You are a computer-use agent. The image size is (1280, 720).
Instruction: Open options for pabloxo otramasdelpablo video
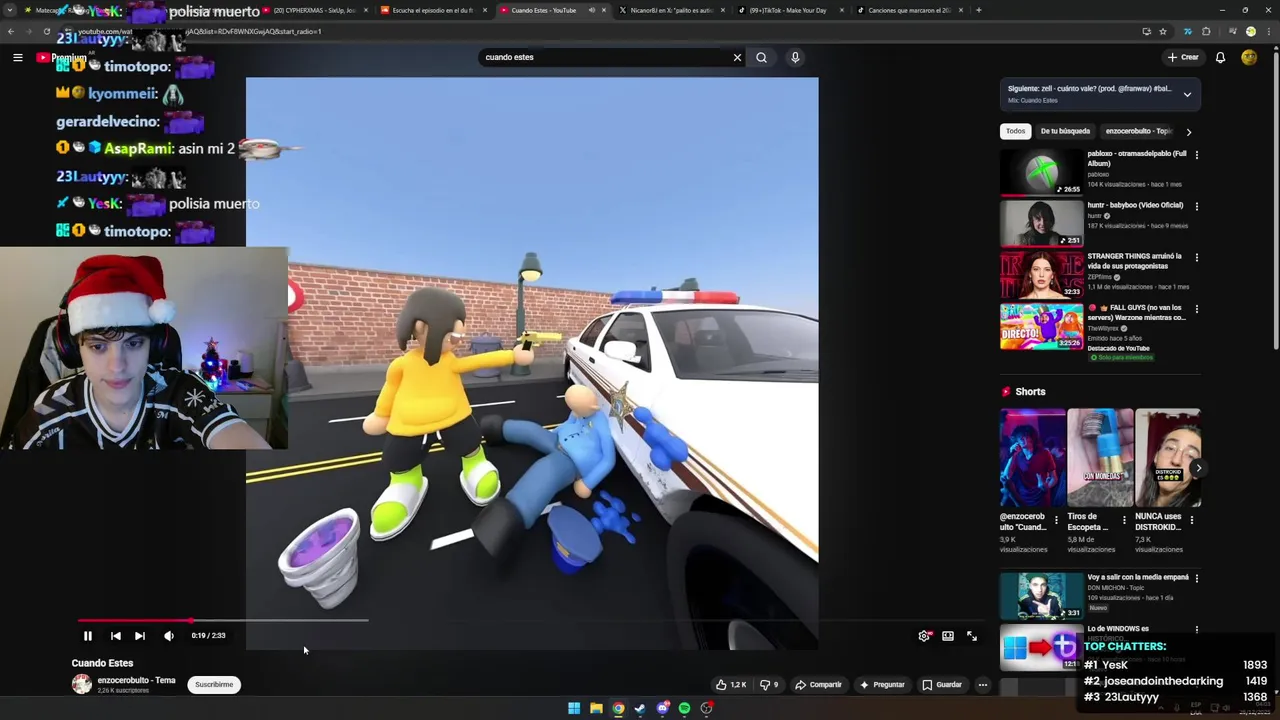(x=1196, y=155)
